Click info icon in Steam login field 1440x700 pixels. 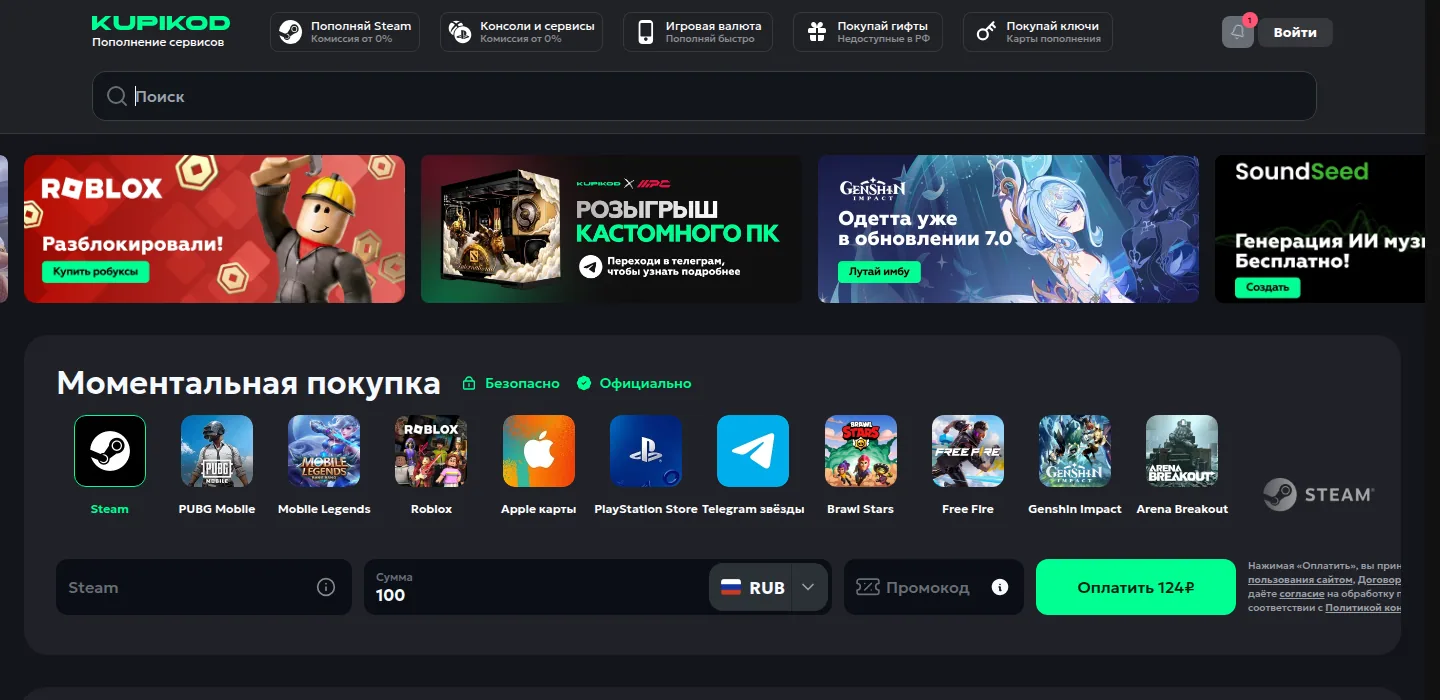(x=326, y=587)
